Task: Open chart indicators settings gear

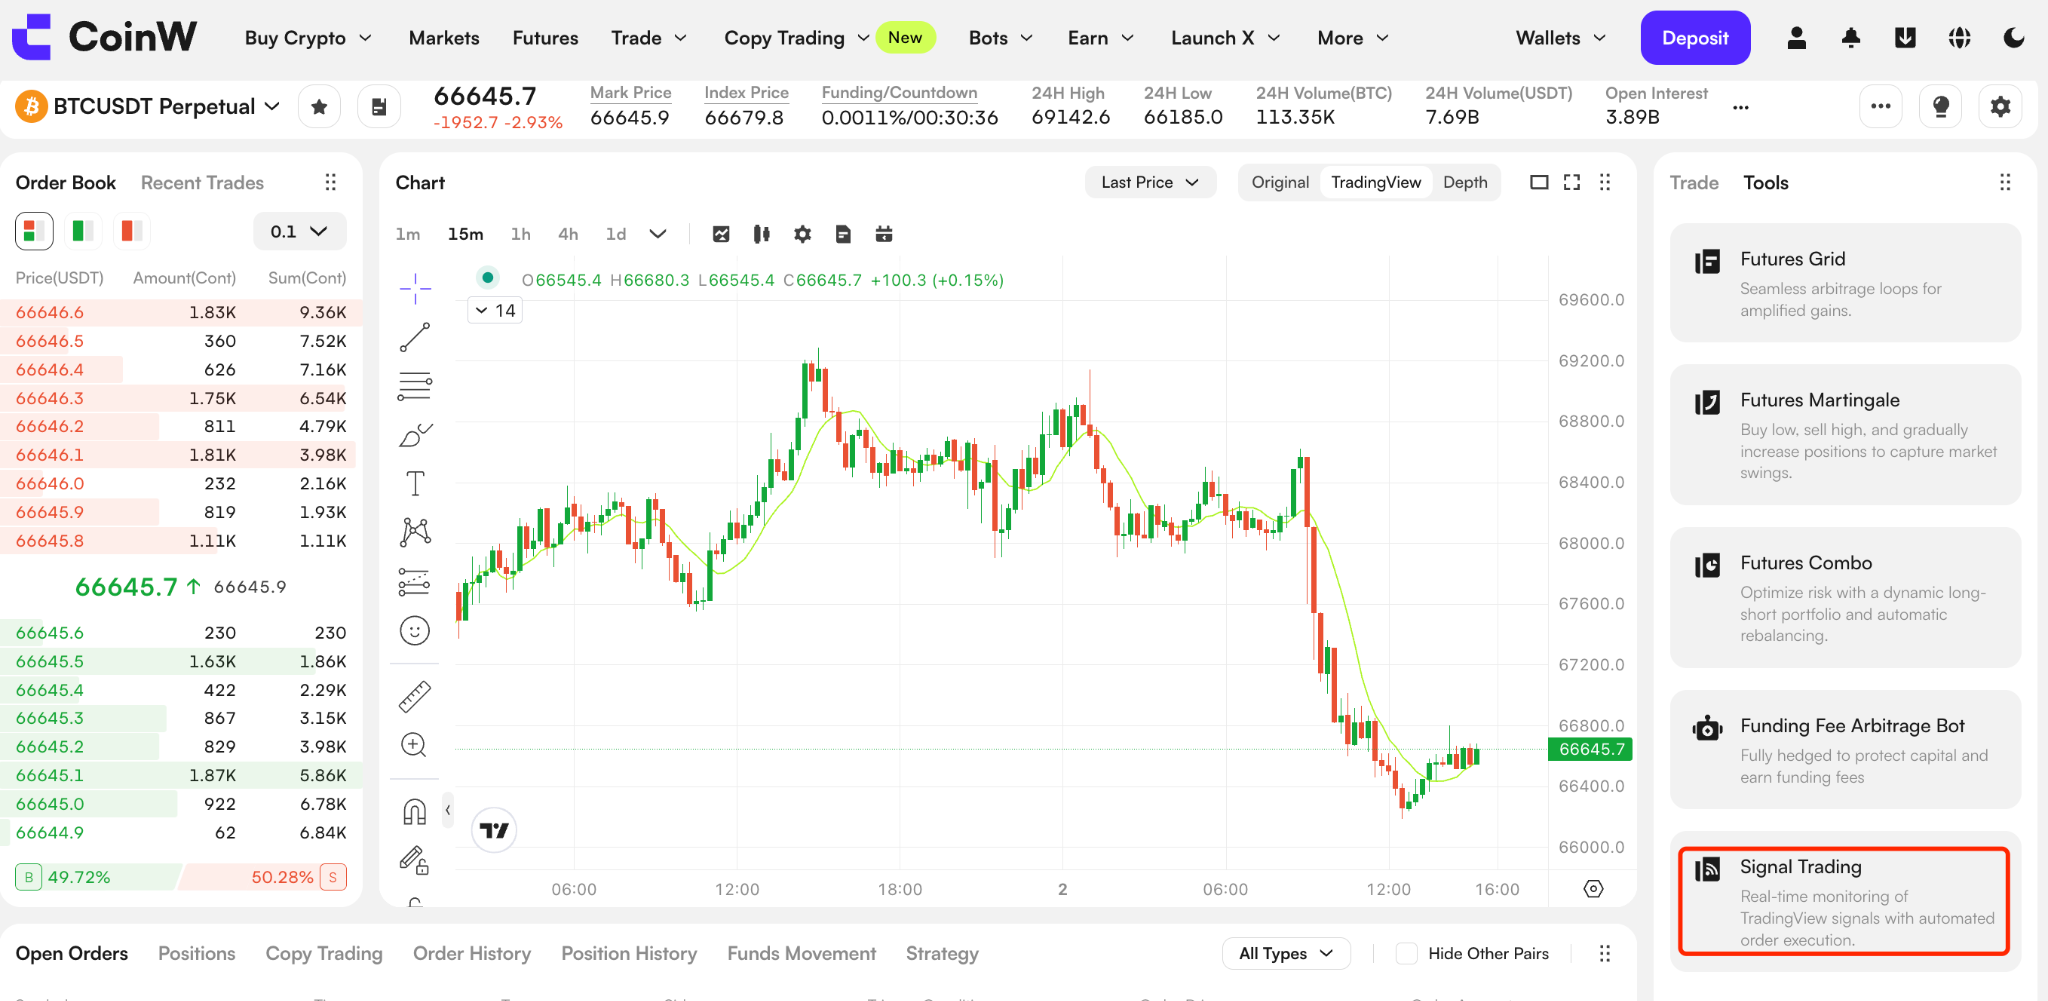Action: [802, 234]
